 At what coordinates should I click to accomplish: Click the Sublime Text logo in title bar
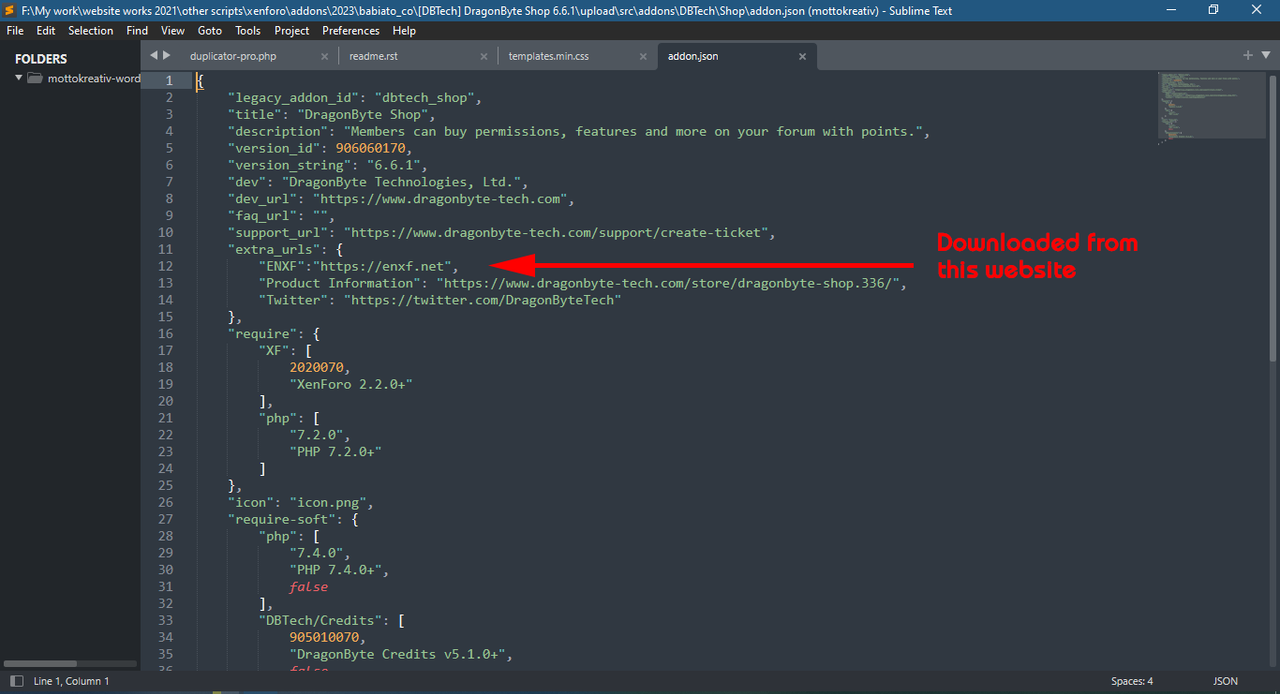tap(9, 10)
